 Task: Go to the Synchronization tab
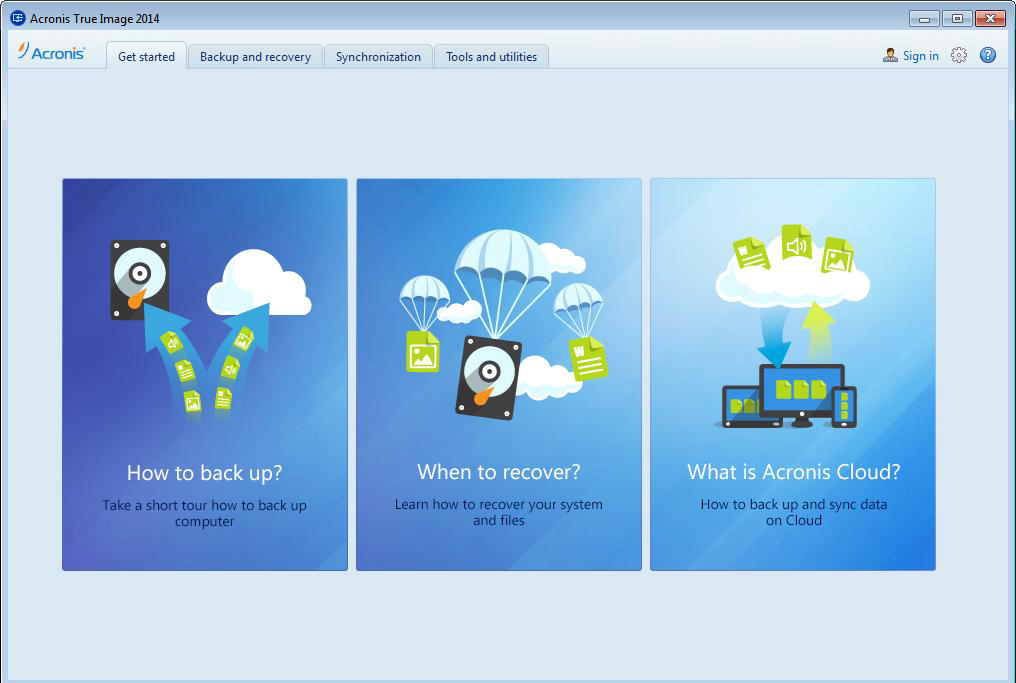(378, 57)
